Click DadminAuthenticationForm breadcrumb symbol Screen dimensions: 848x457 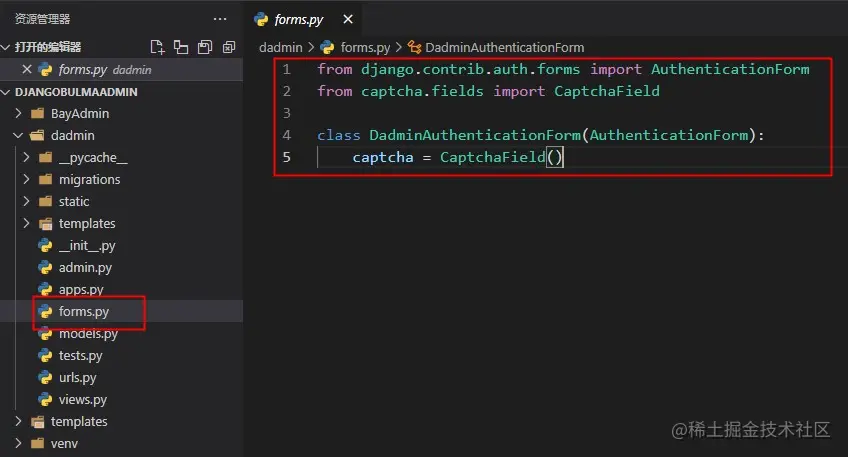coord(504,48)
